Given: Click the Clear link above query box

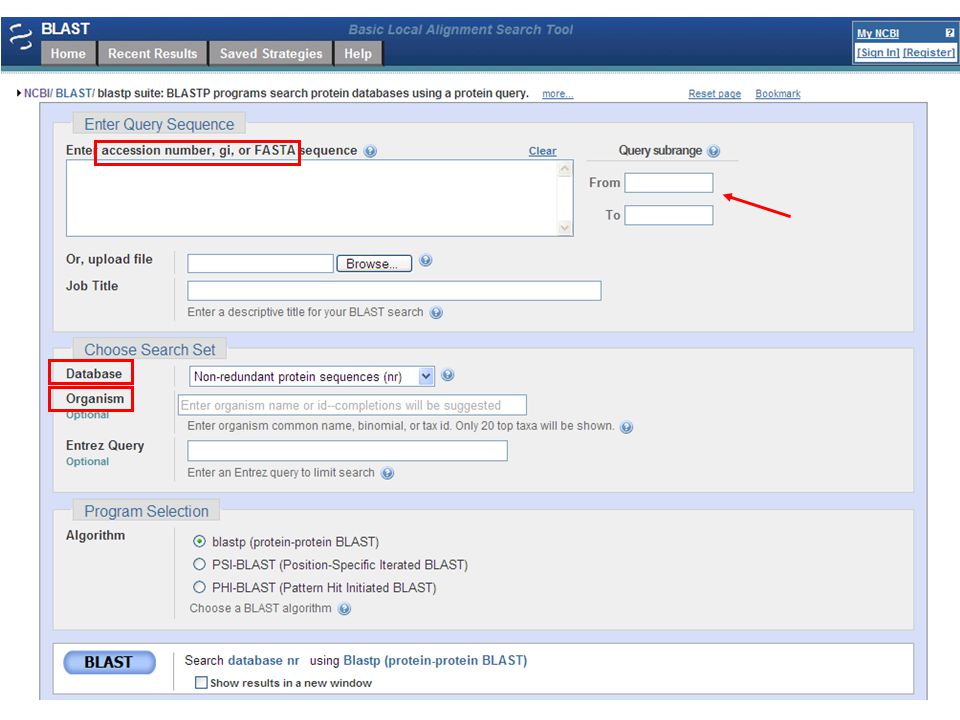Looking at the screenshot, I should click(542, 151).
